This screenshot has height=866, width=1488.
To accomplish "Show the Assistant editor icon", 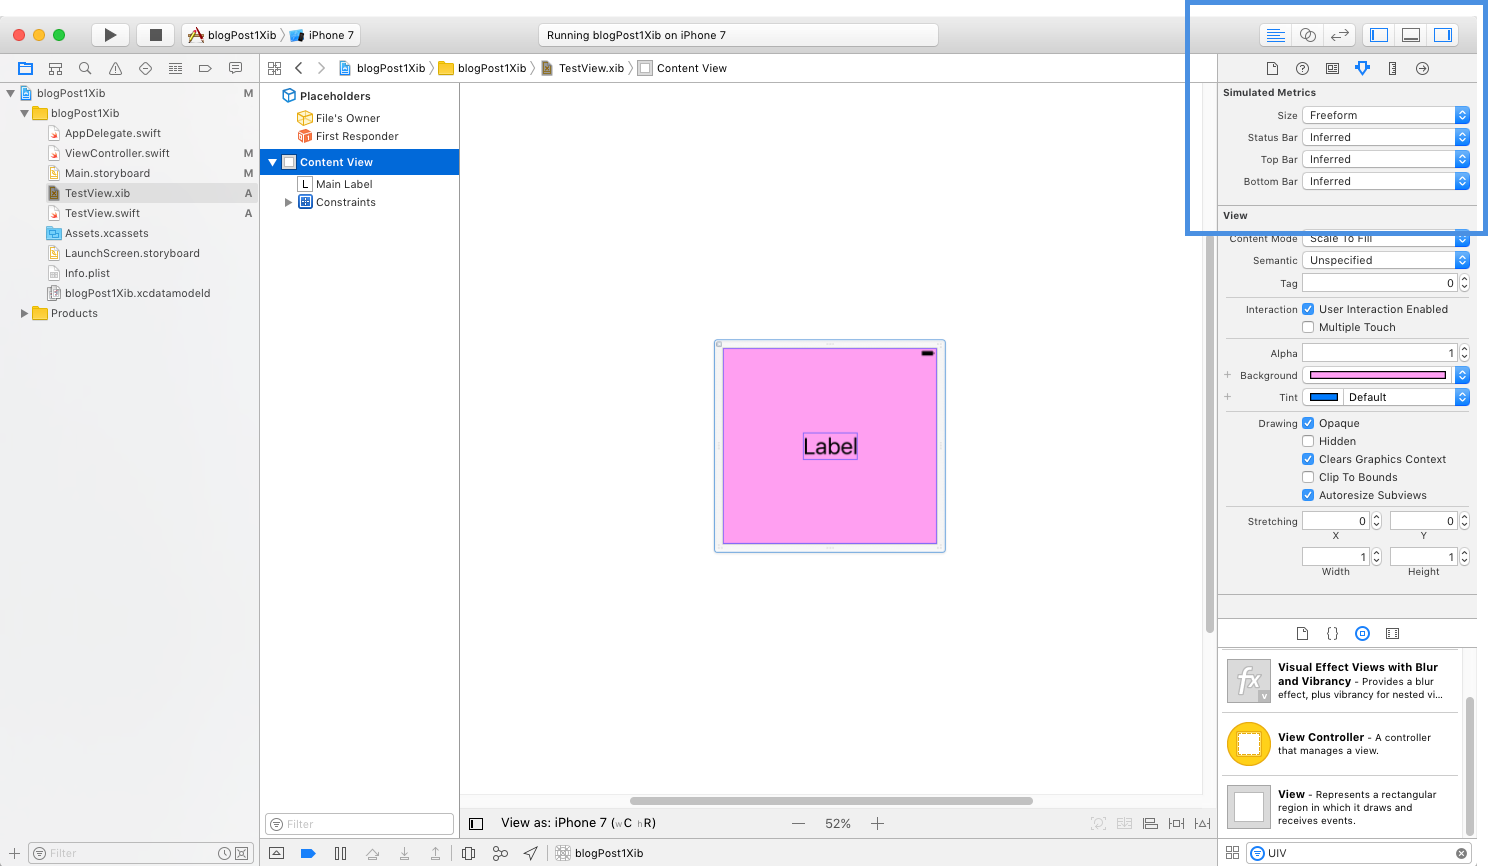I will (1307, 34).
